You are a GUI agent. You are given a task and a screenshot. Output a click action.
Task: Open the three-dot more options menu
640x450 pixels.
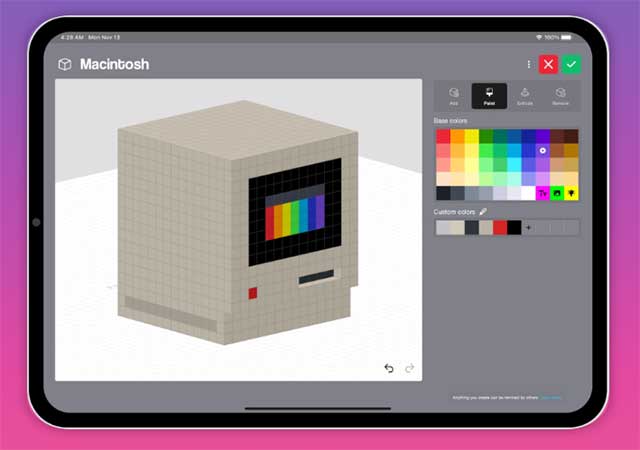pos(529,64)
